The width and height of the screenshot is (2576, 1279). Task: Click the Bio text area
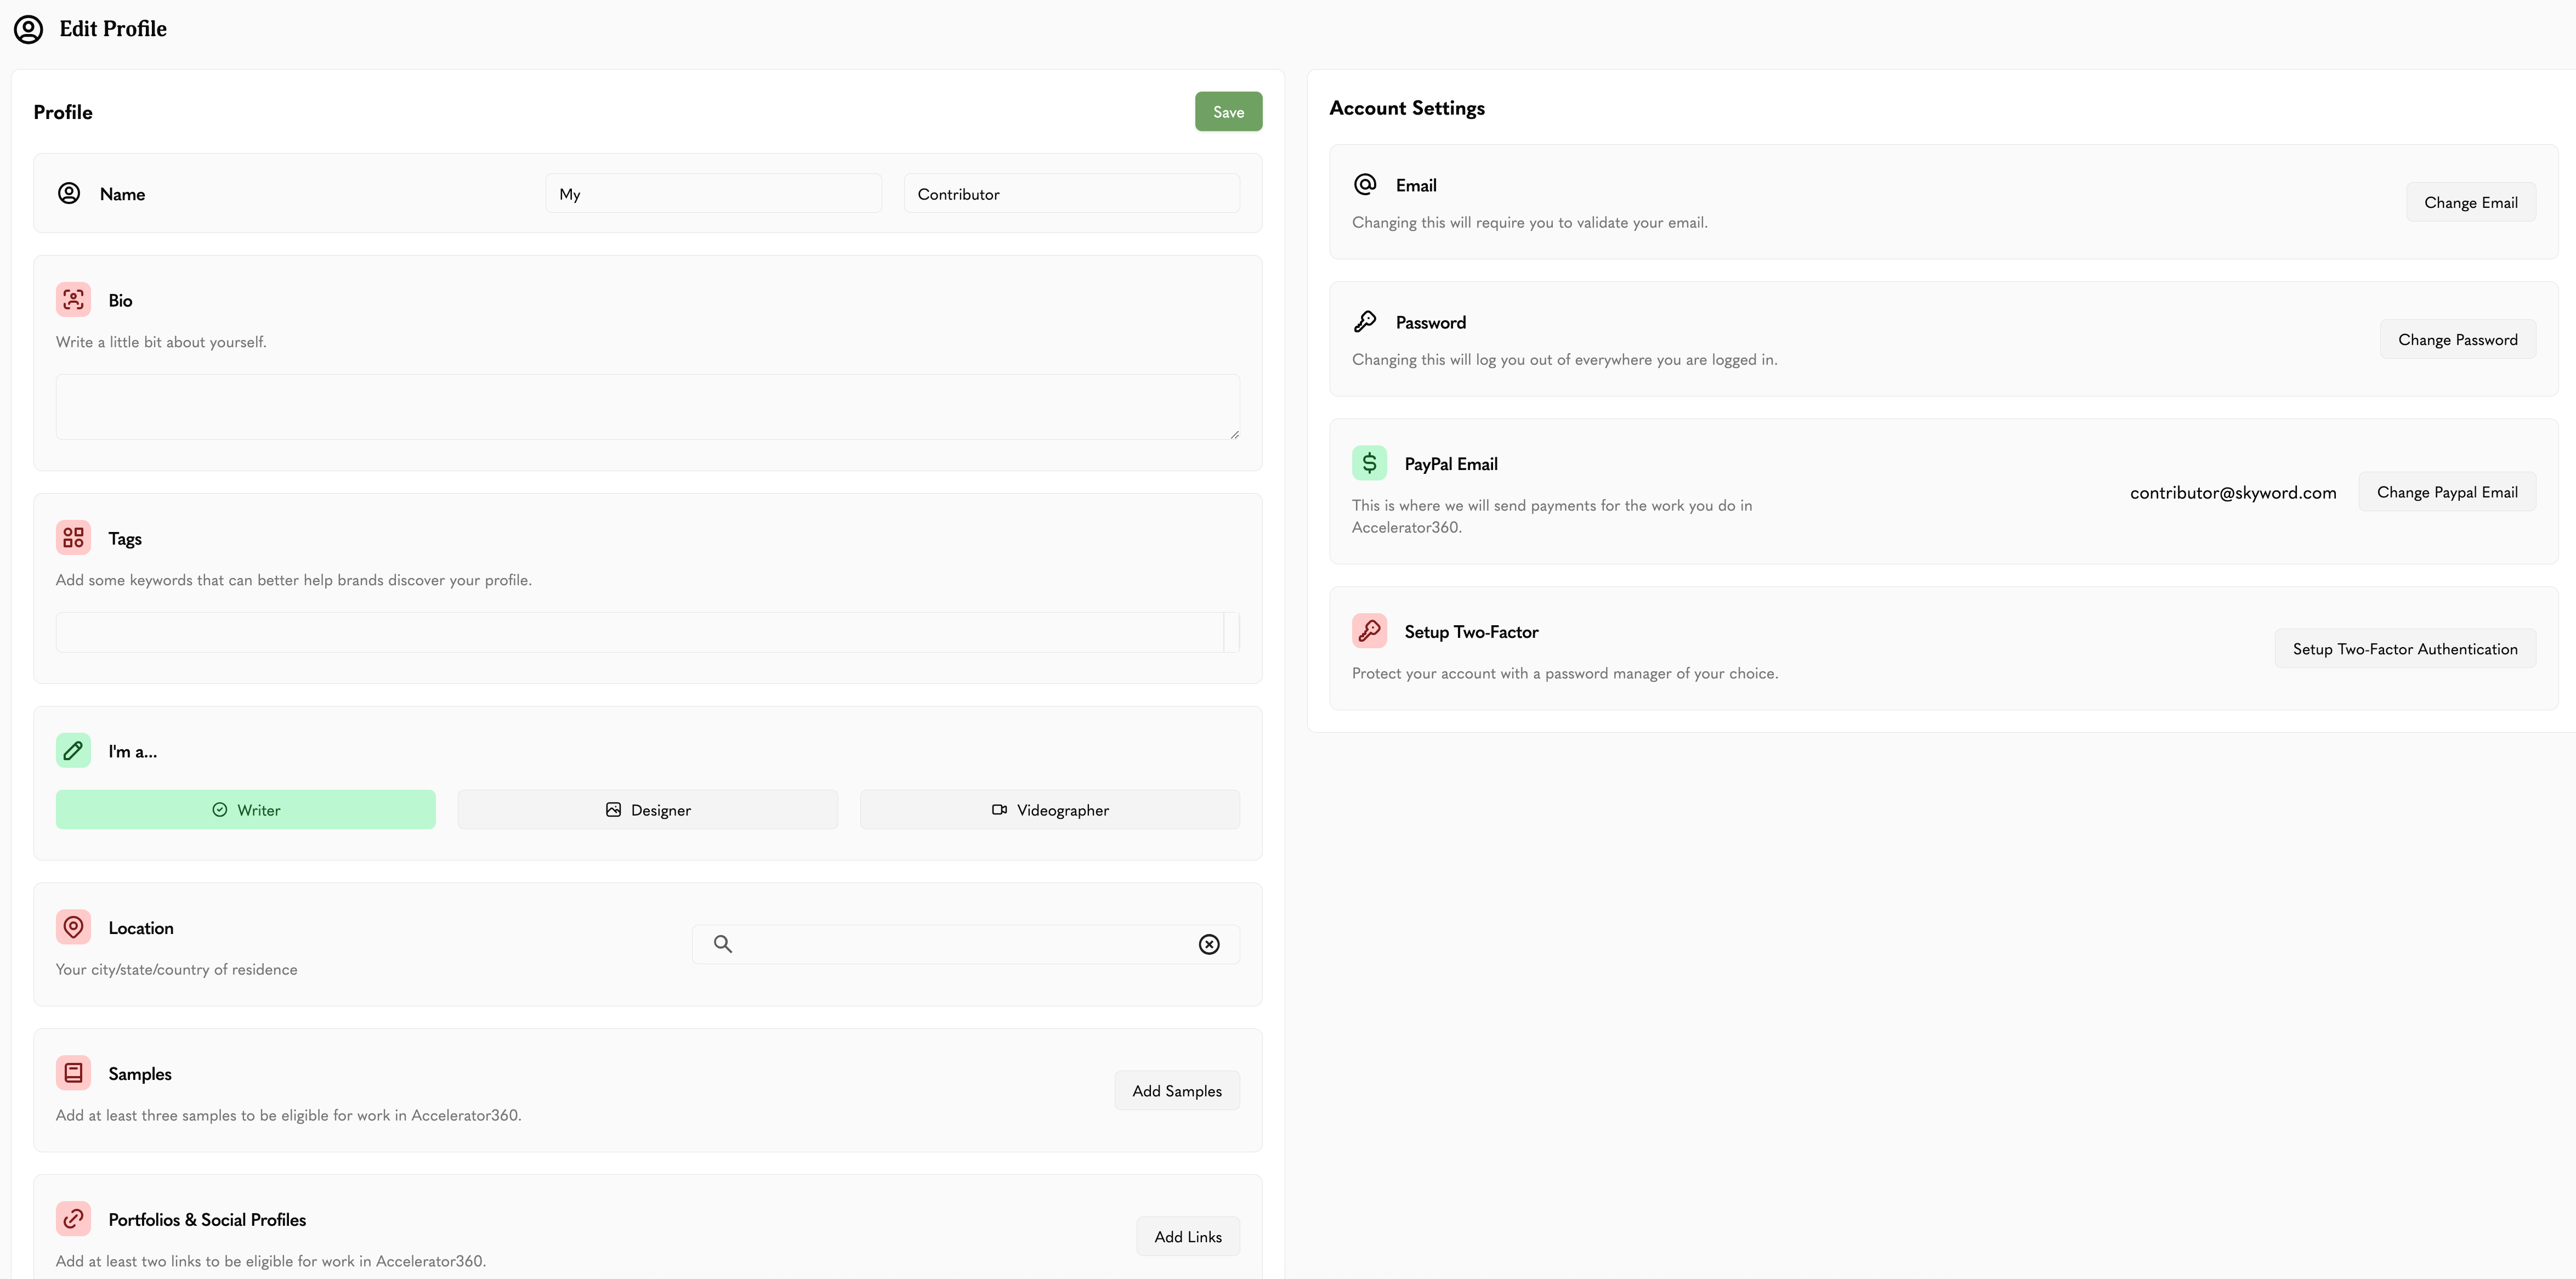647,406
